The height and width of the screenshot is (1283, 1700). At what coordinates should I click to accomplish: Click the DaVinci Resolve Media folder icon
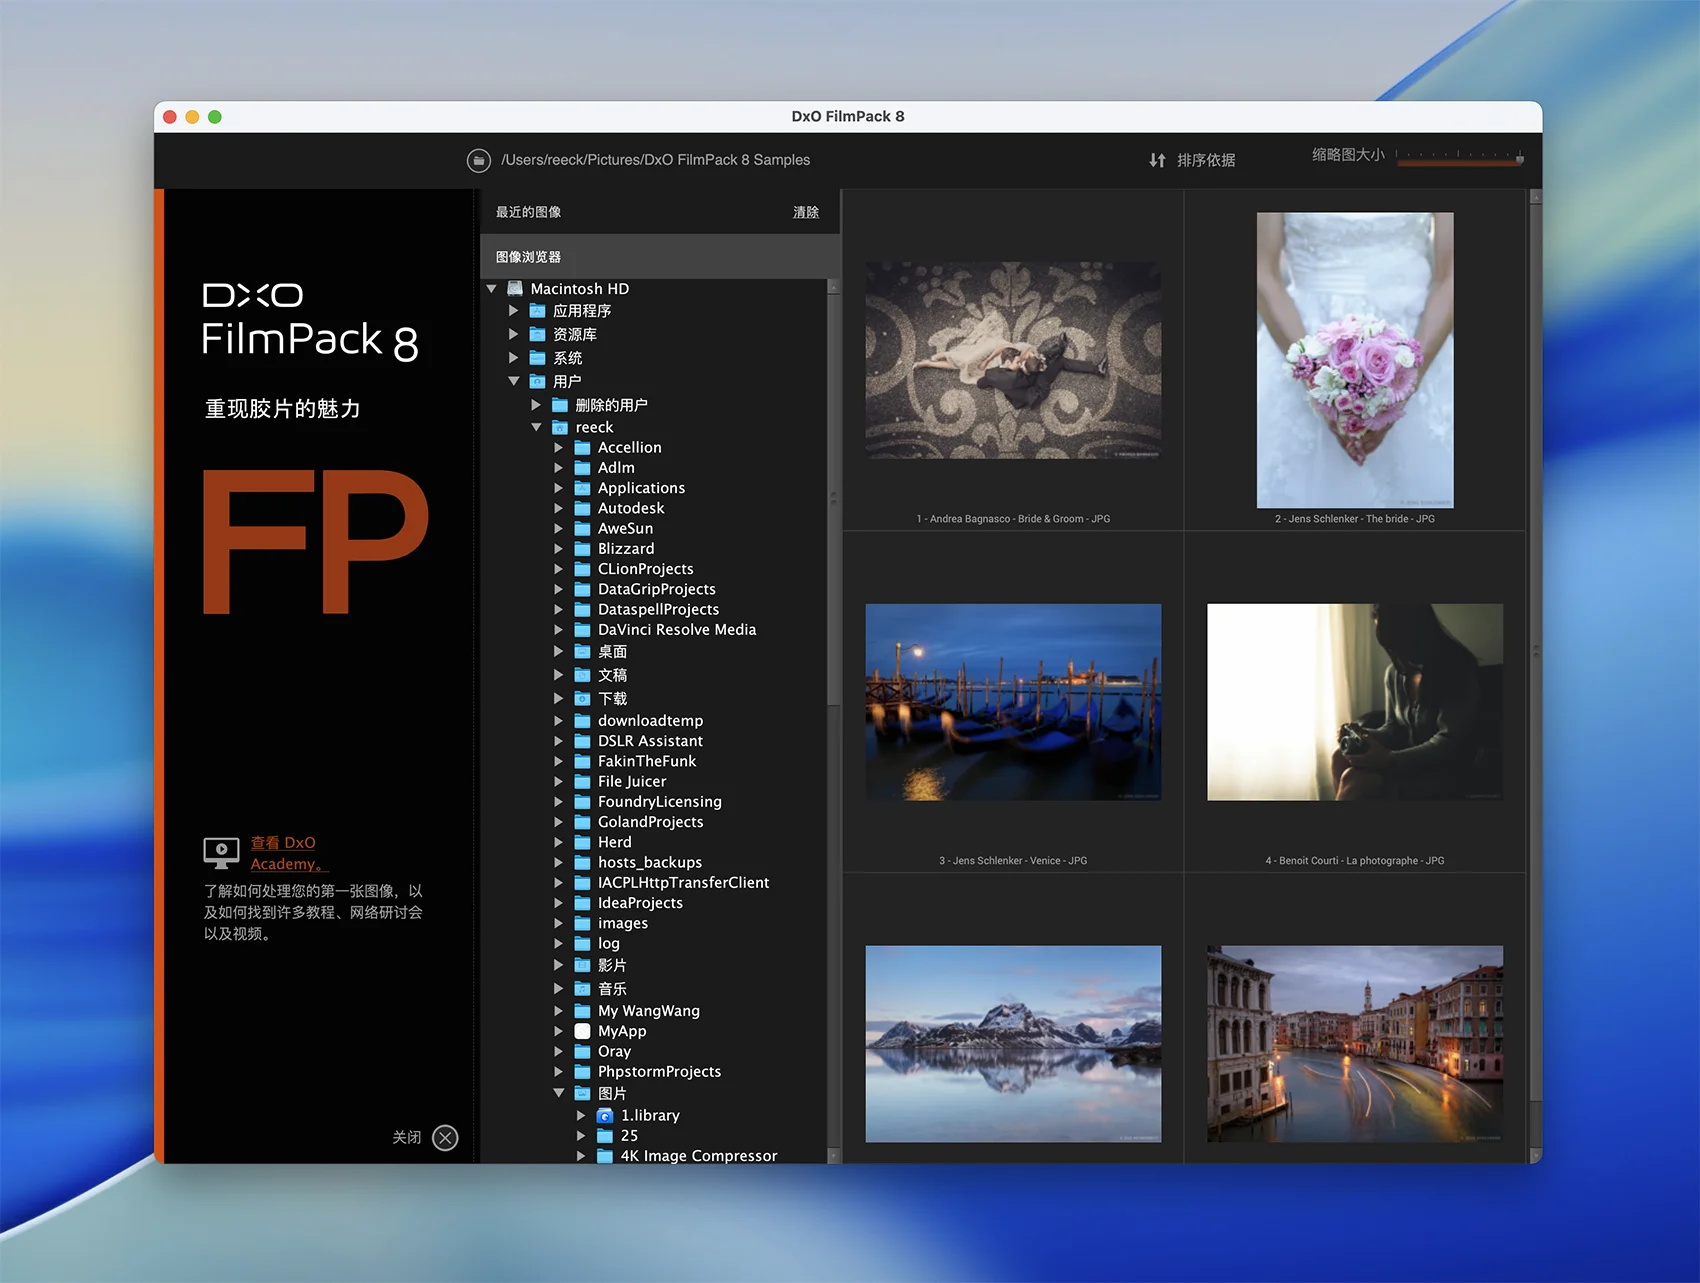(583, 630)
